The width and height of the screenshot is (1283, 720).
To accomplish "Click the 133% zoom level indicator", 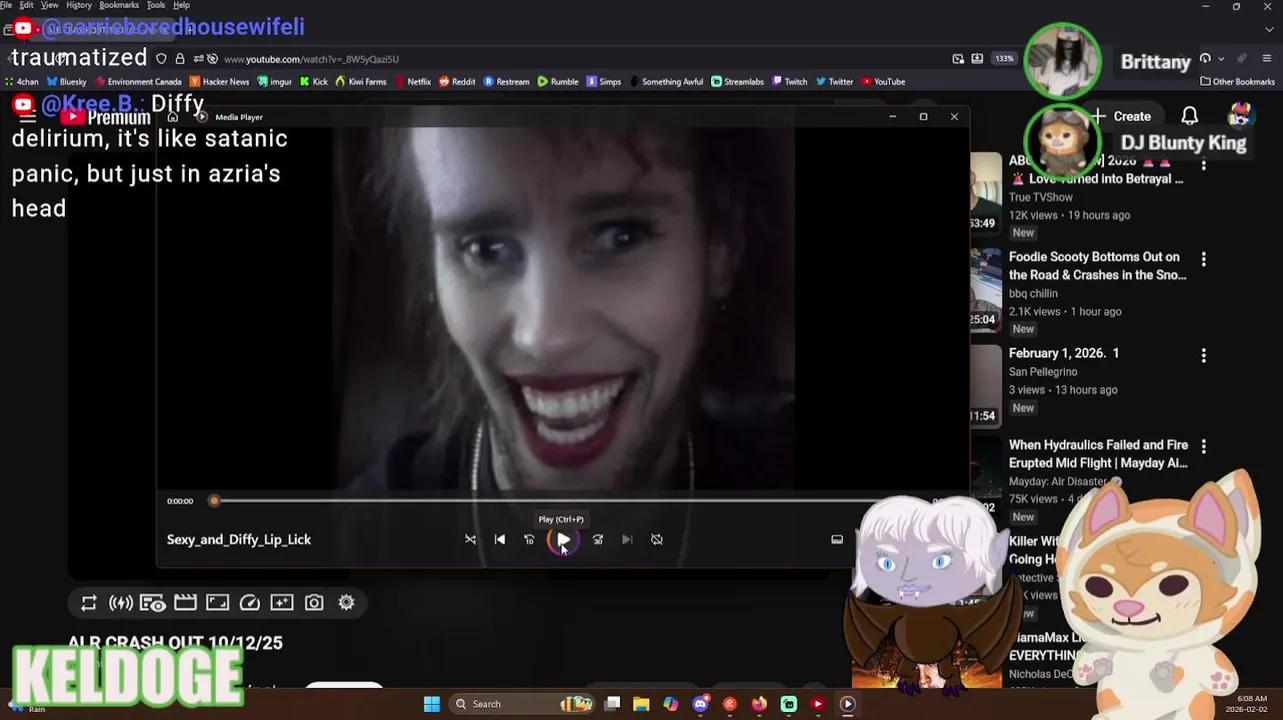I will tap(1004, 59).
